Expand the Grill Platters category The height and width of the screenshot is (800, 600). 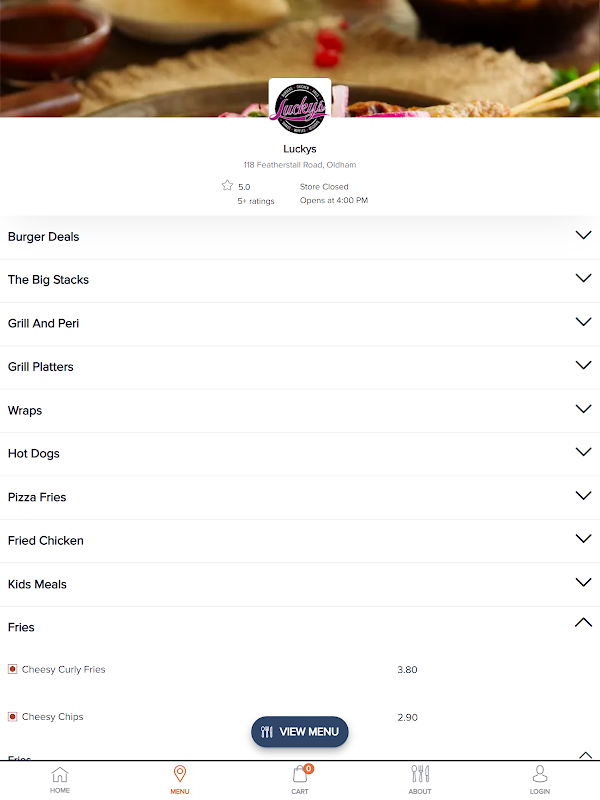300,367
